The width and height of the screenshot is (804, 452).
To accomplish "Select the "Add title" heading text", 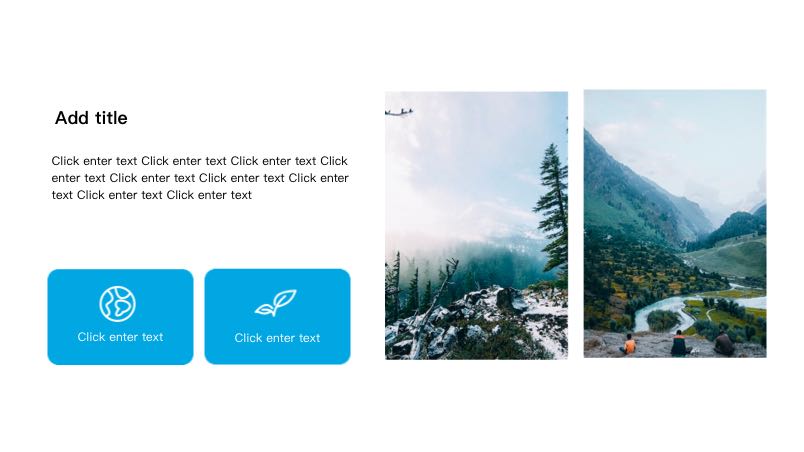I will 91,118.
